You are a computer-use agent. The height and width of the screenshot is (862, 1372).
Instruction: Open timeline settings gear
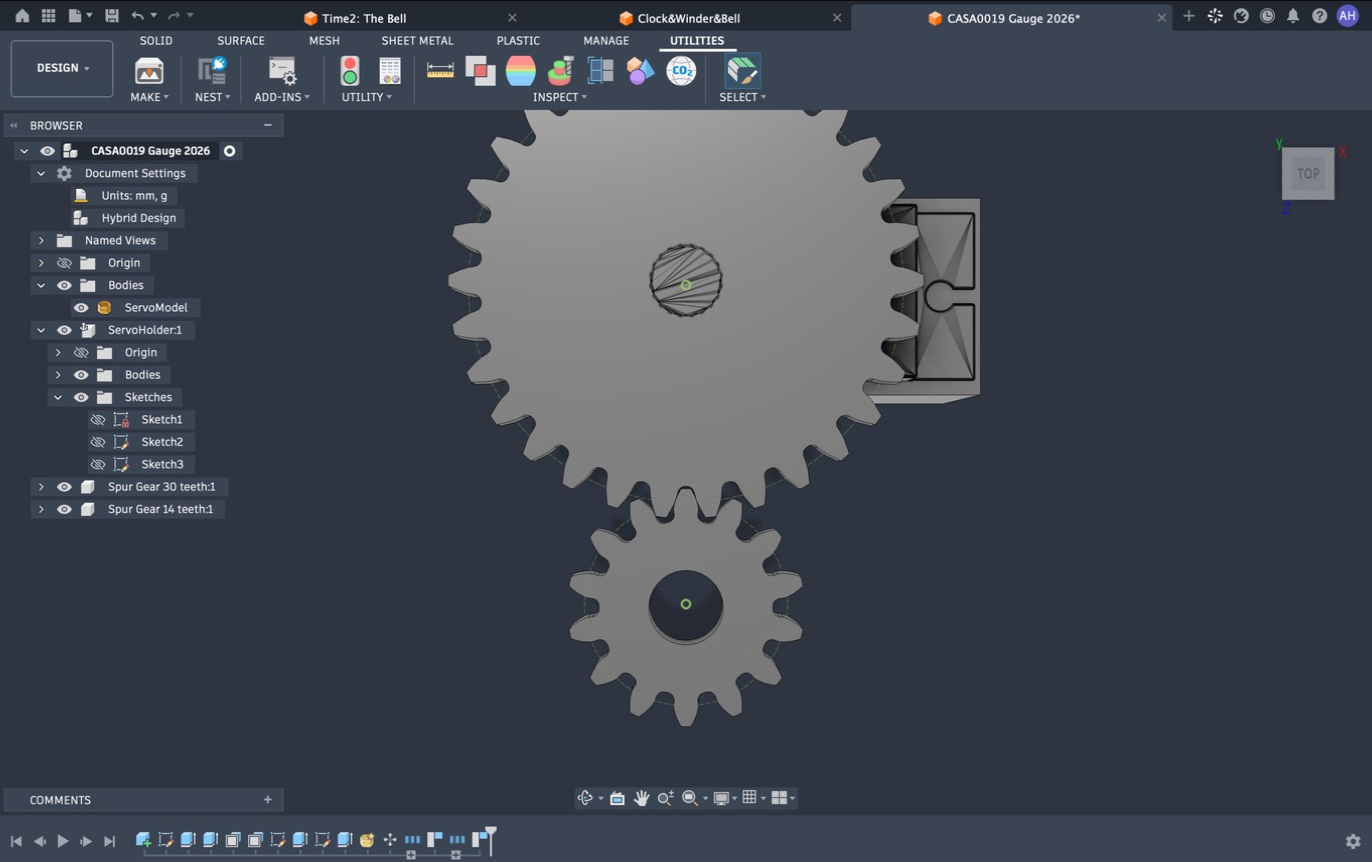pos(1352,842)
